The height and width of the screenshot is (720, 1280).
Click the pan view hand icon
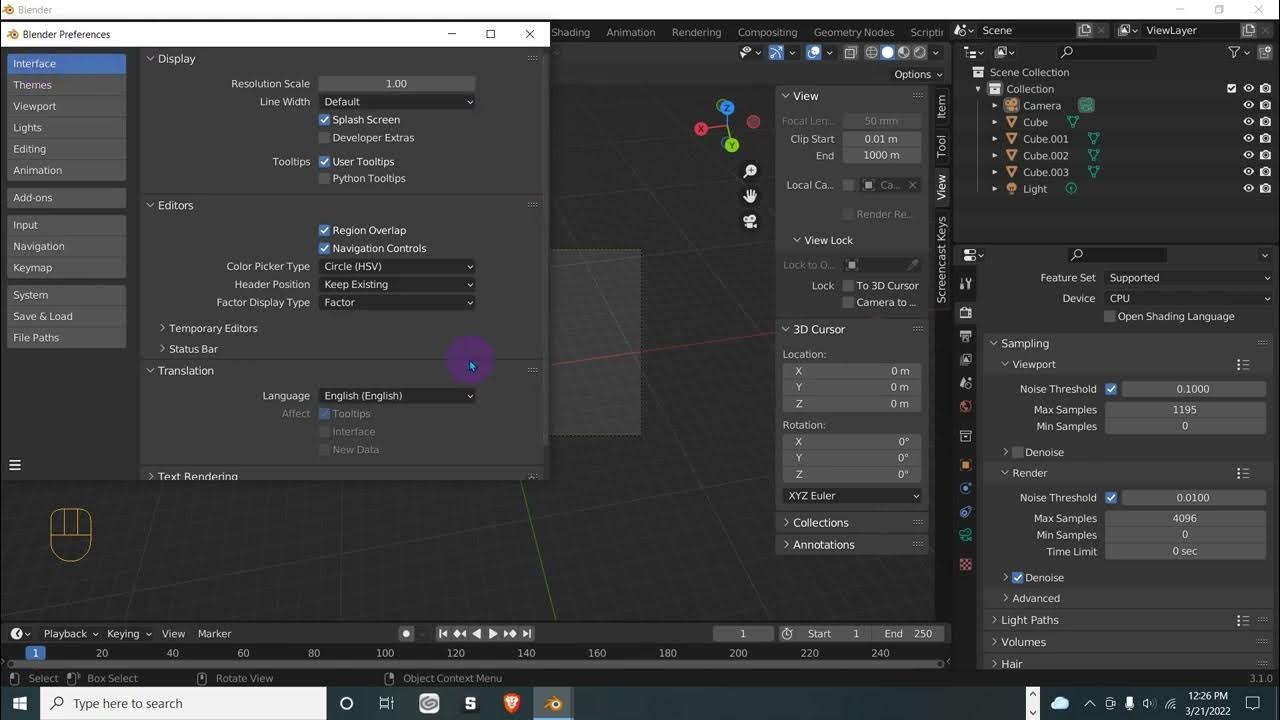point(750,196)
